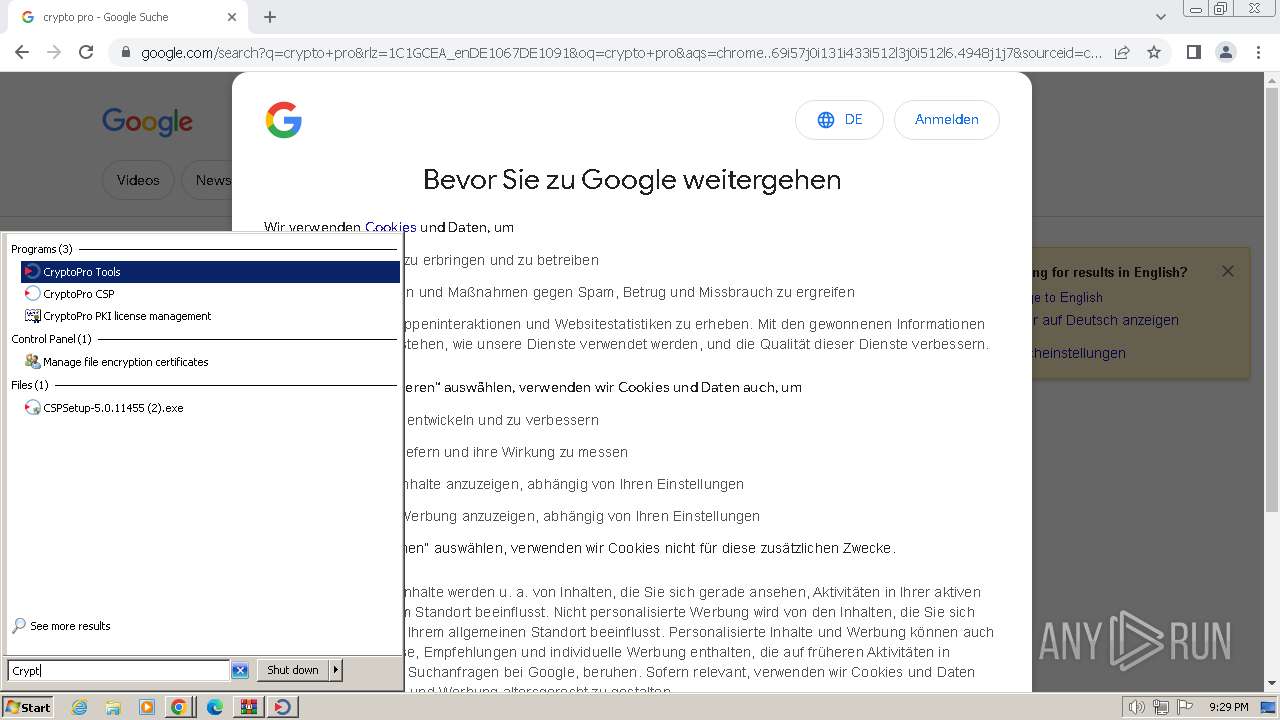The width and height of the screenshot is (1280, 720).
Task: Launch CryptoPro Tools from search results
Action: point(210,272)
